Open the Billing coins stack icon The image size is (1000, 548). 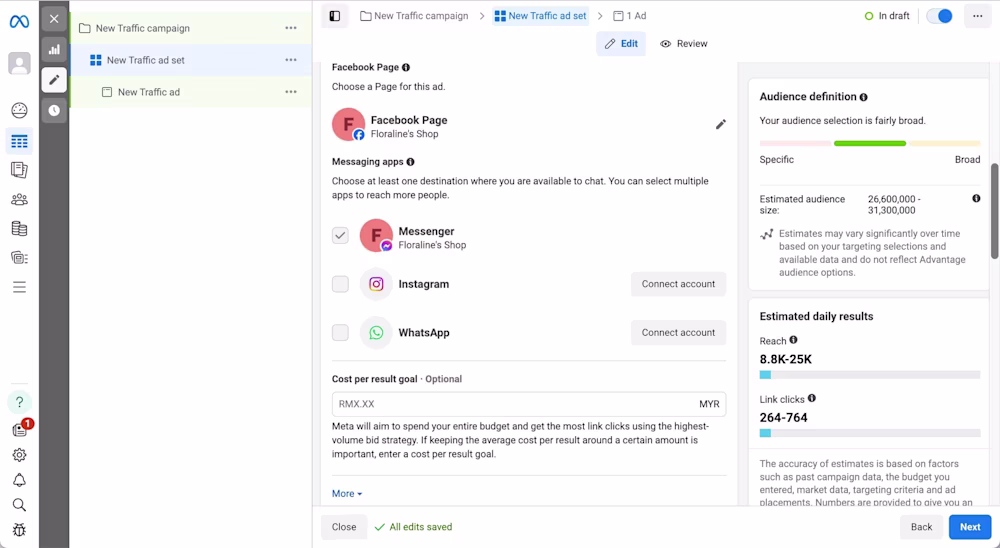(19, 228)
